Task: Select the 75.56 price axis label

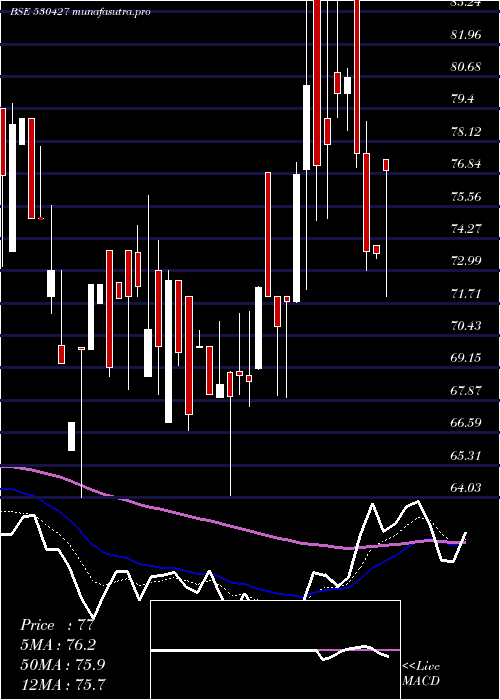Action: point(466,196)
